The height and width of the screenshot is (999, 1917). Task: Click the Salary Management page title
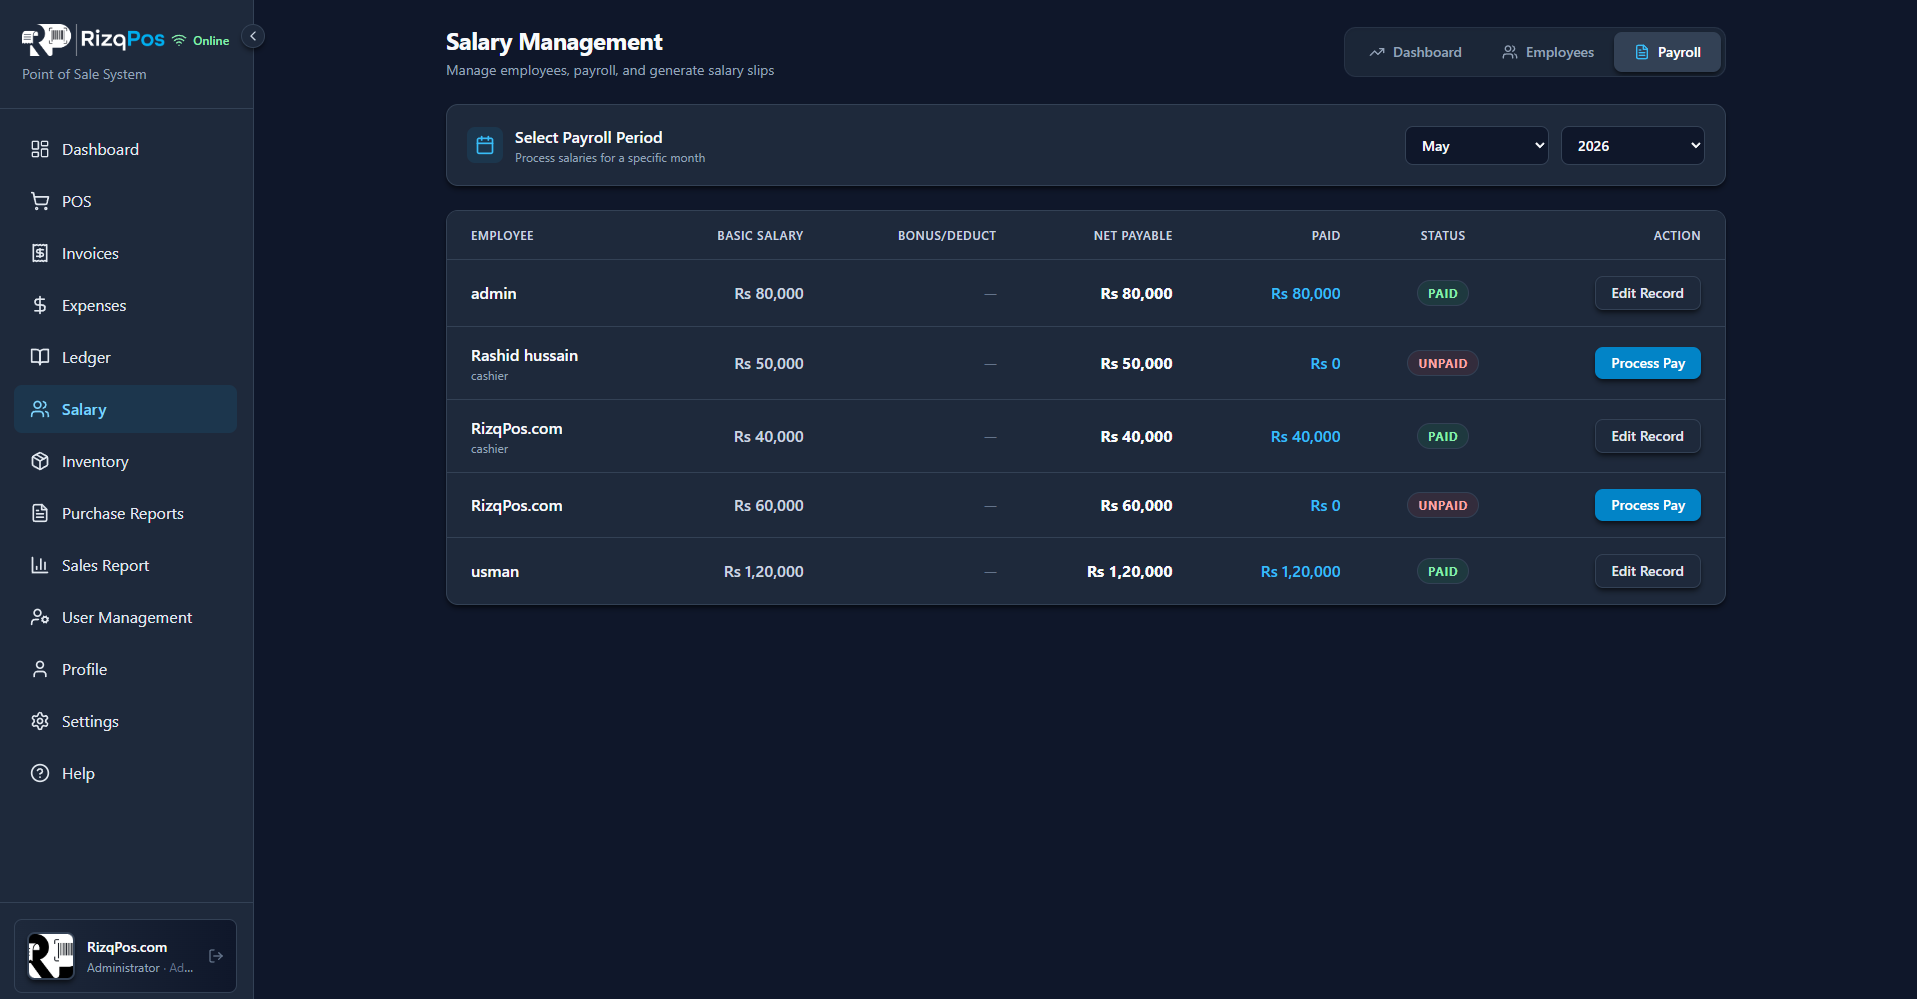(x=554, y=42)
